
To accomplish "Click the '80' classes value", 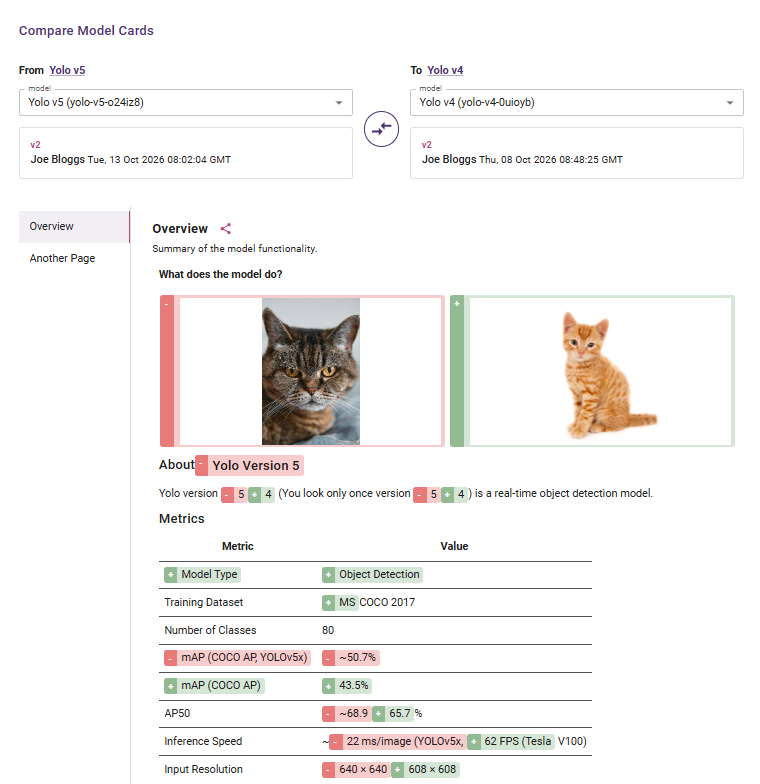I will click(x=328, y=630).
